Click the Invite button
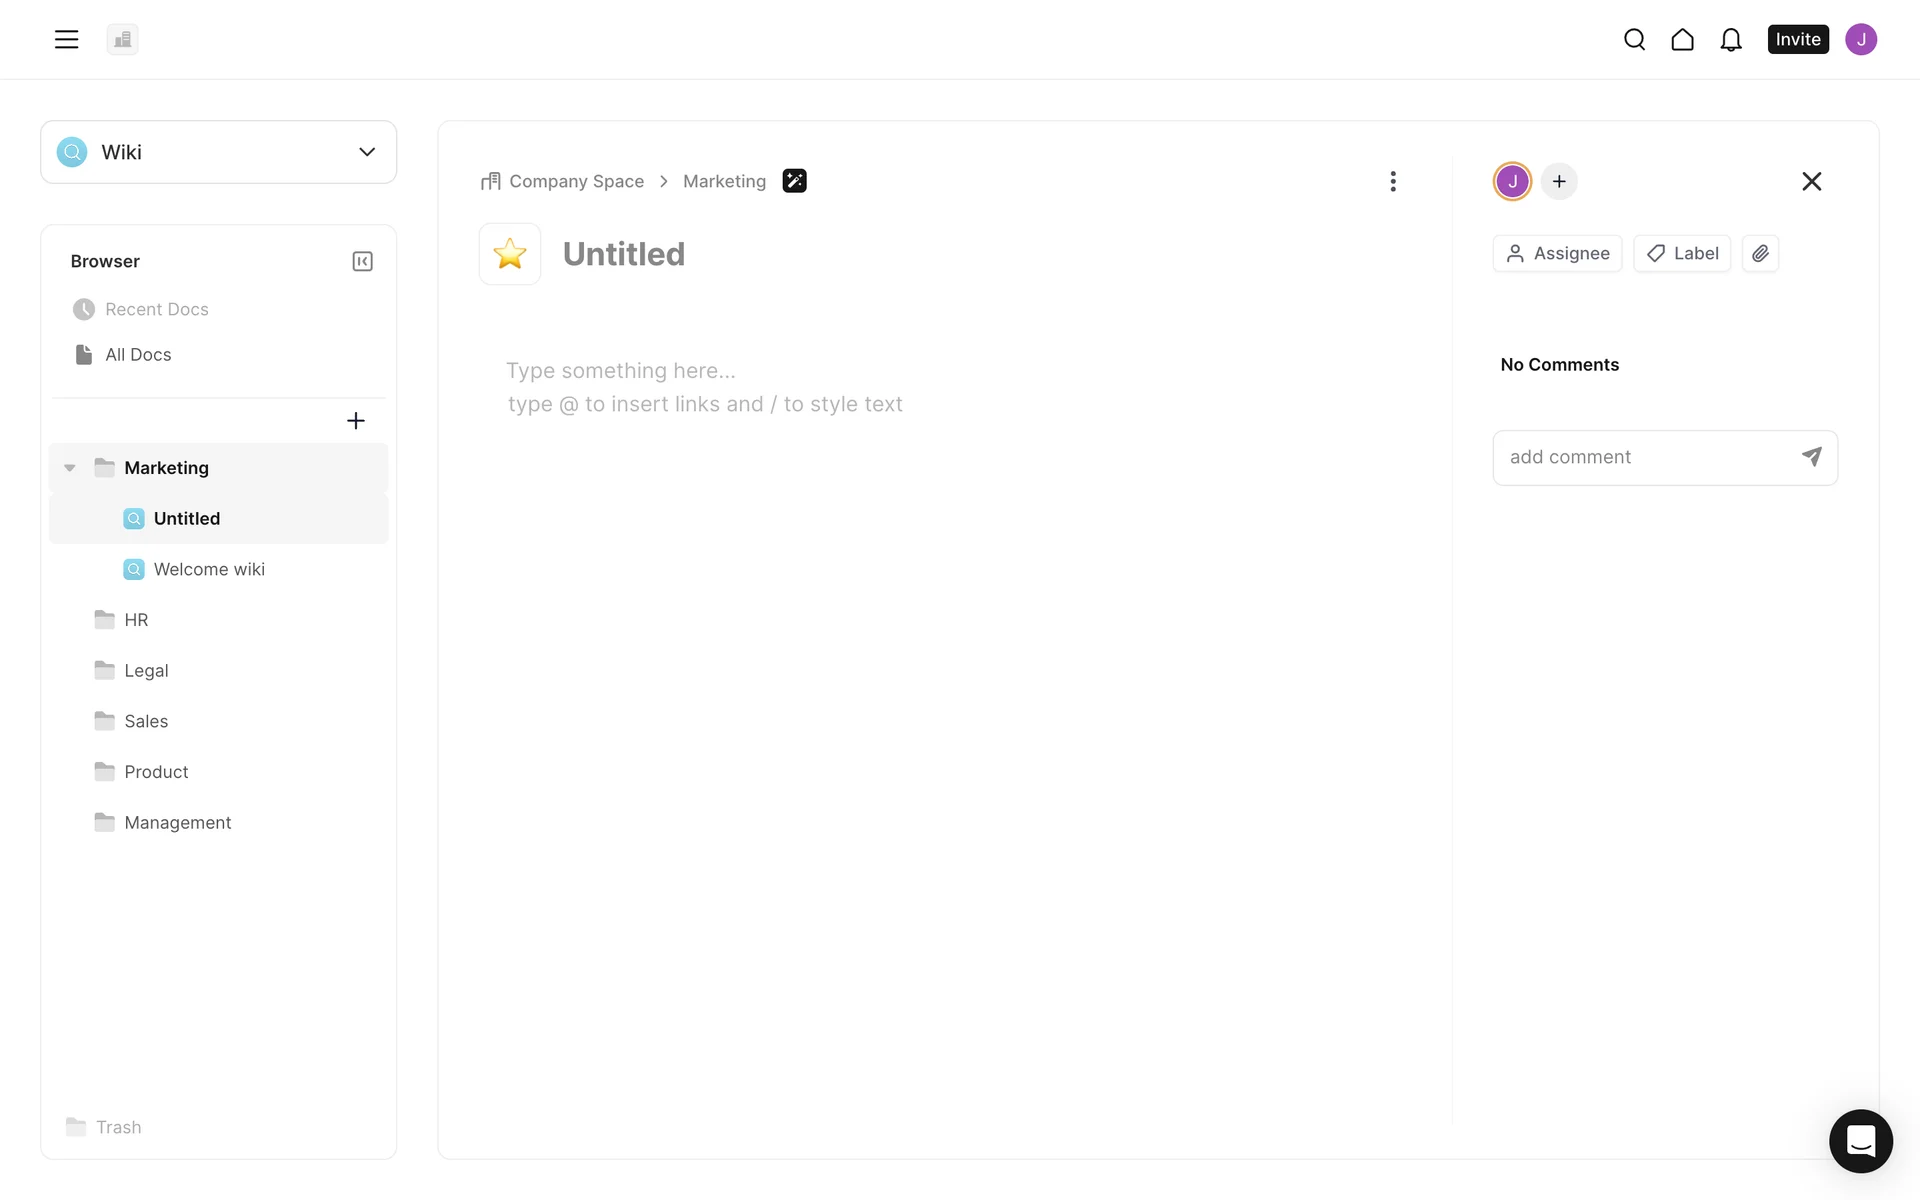The width and height of the screenshot is (1920, 1200). (1797, 39)
